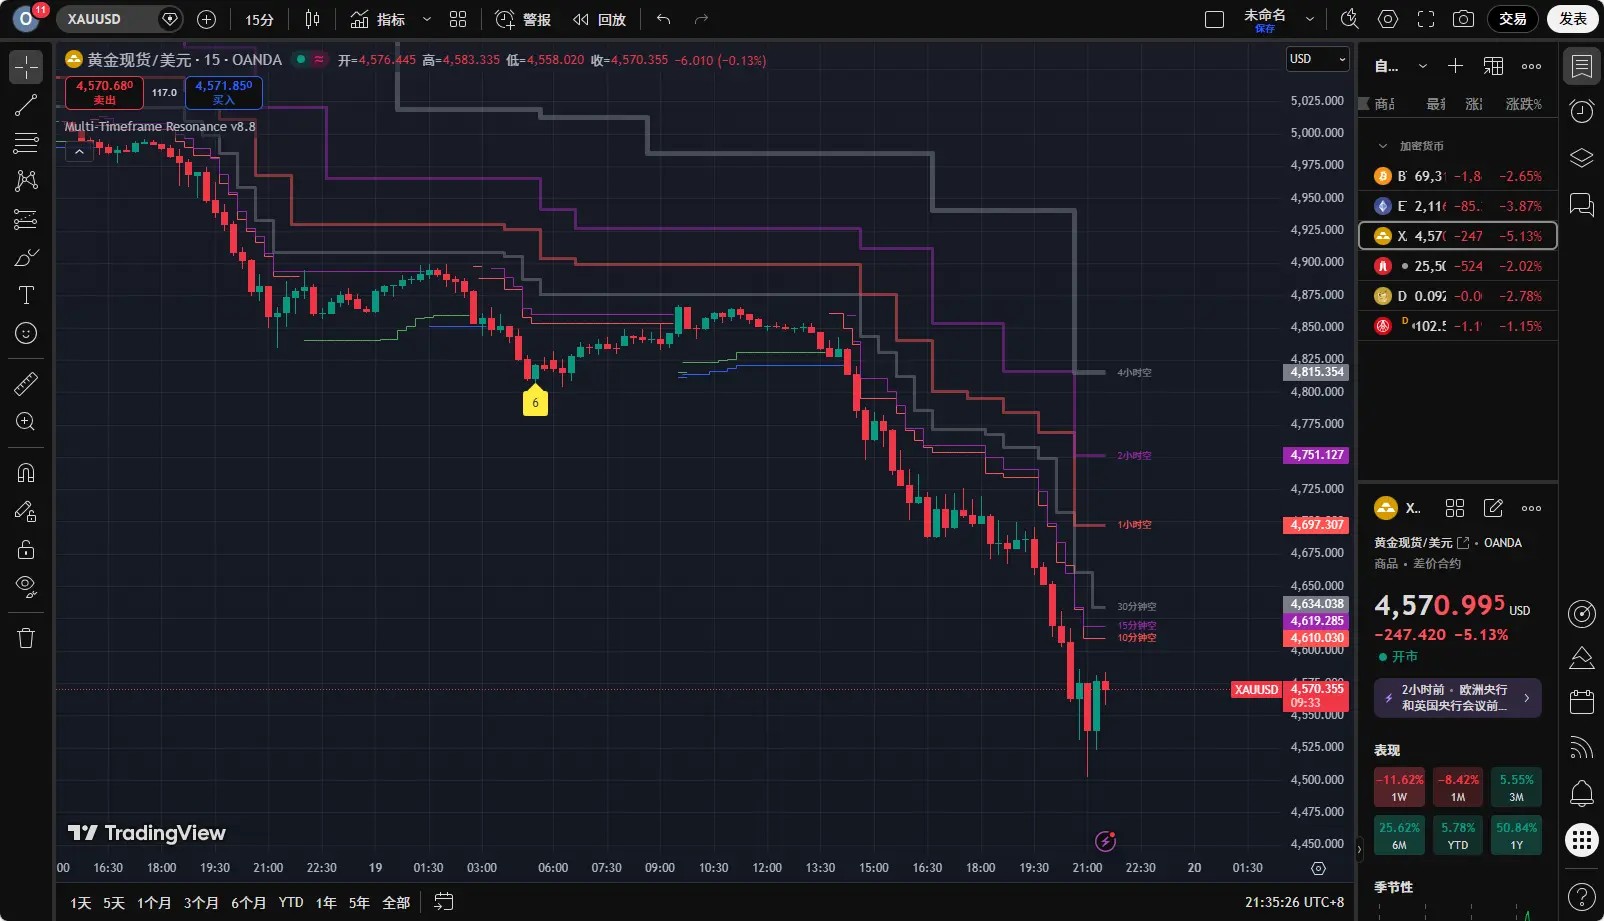The image size is (1604, 921).
Task: Select the ruler measure tool
Action: pos(26,383)
